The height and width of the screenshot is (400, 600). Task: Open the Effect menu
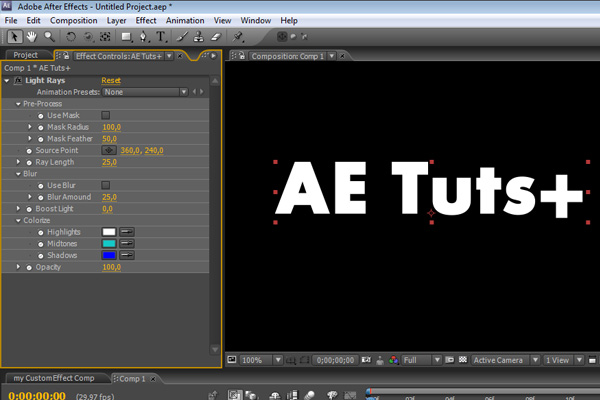146,20
